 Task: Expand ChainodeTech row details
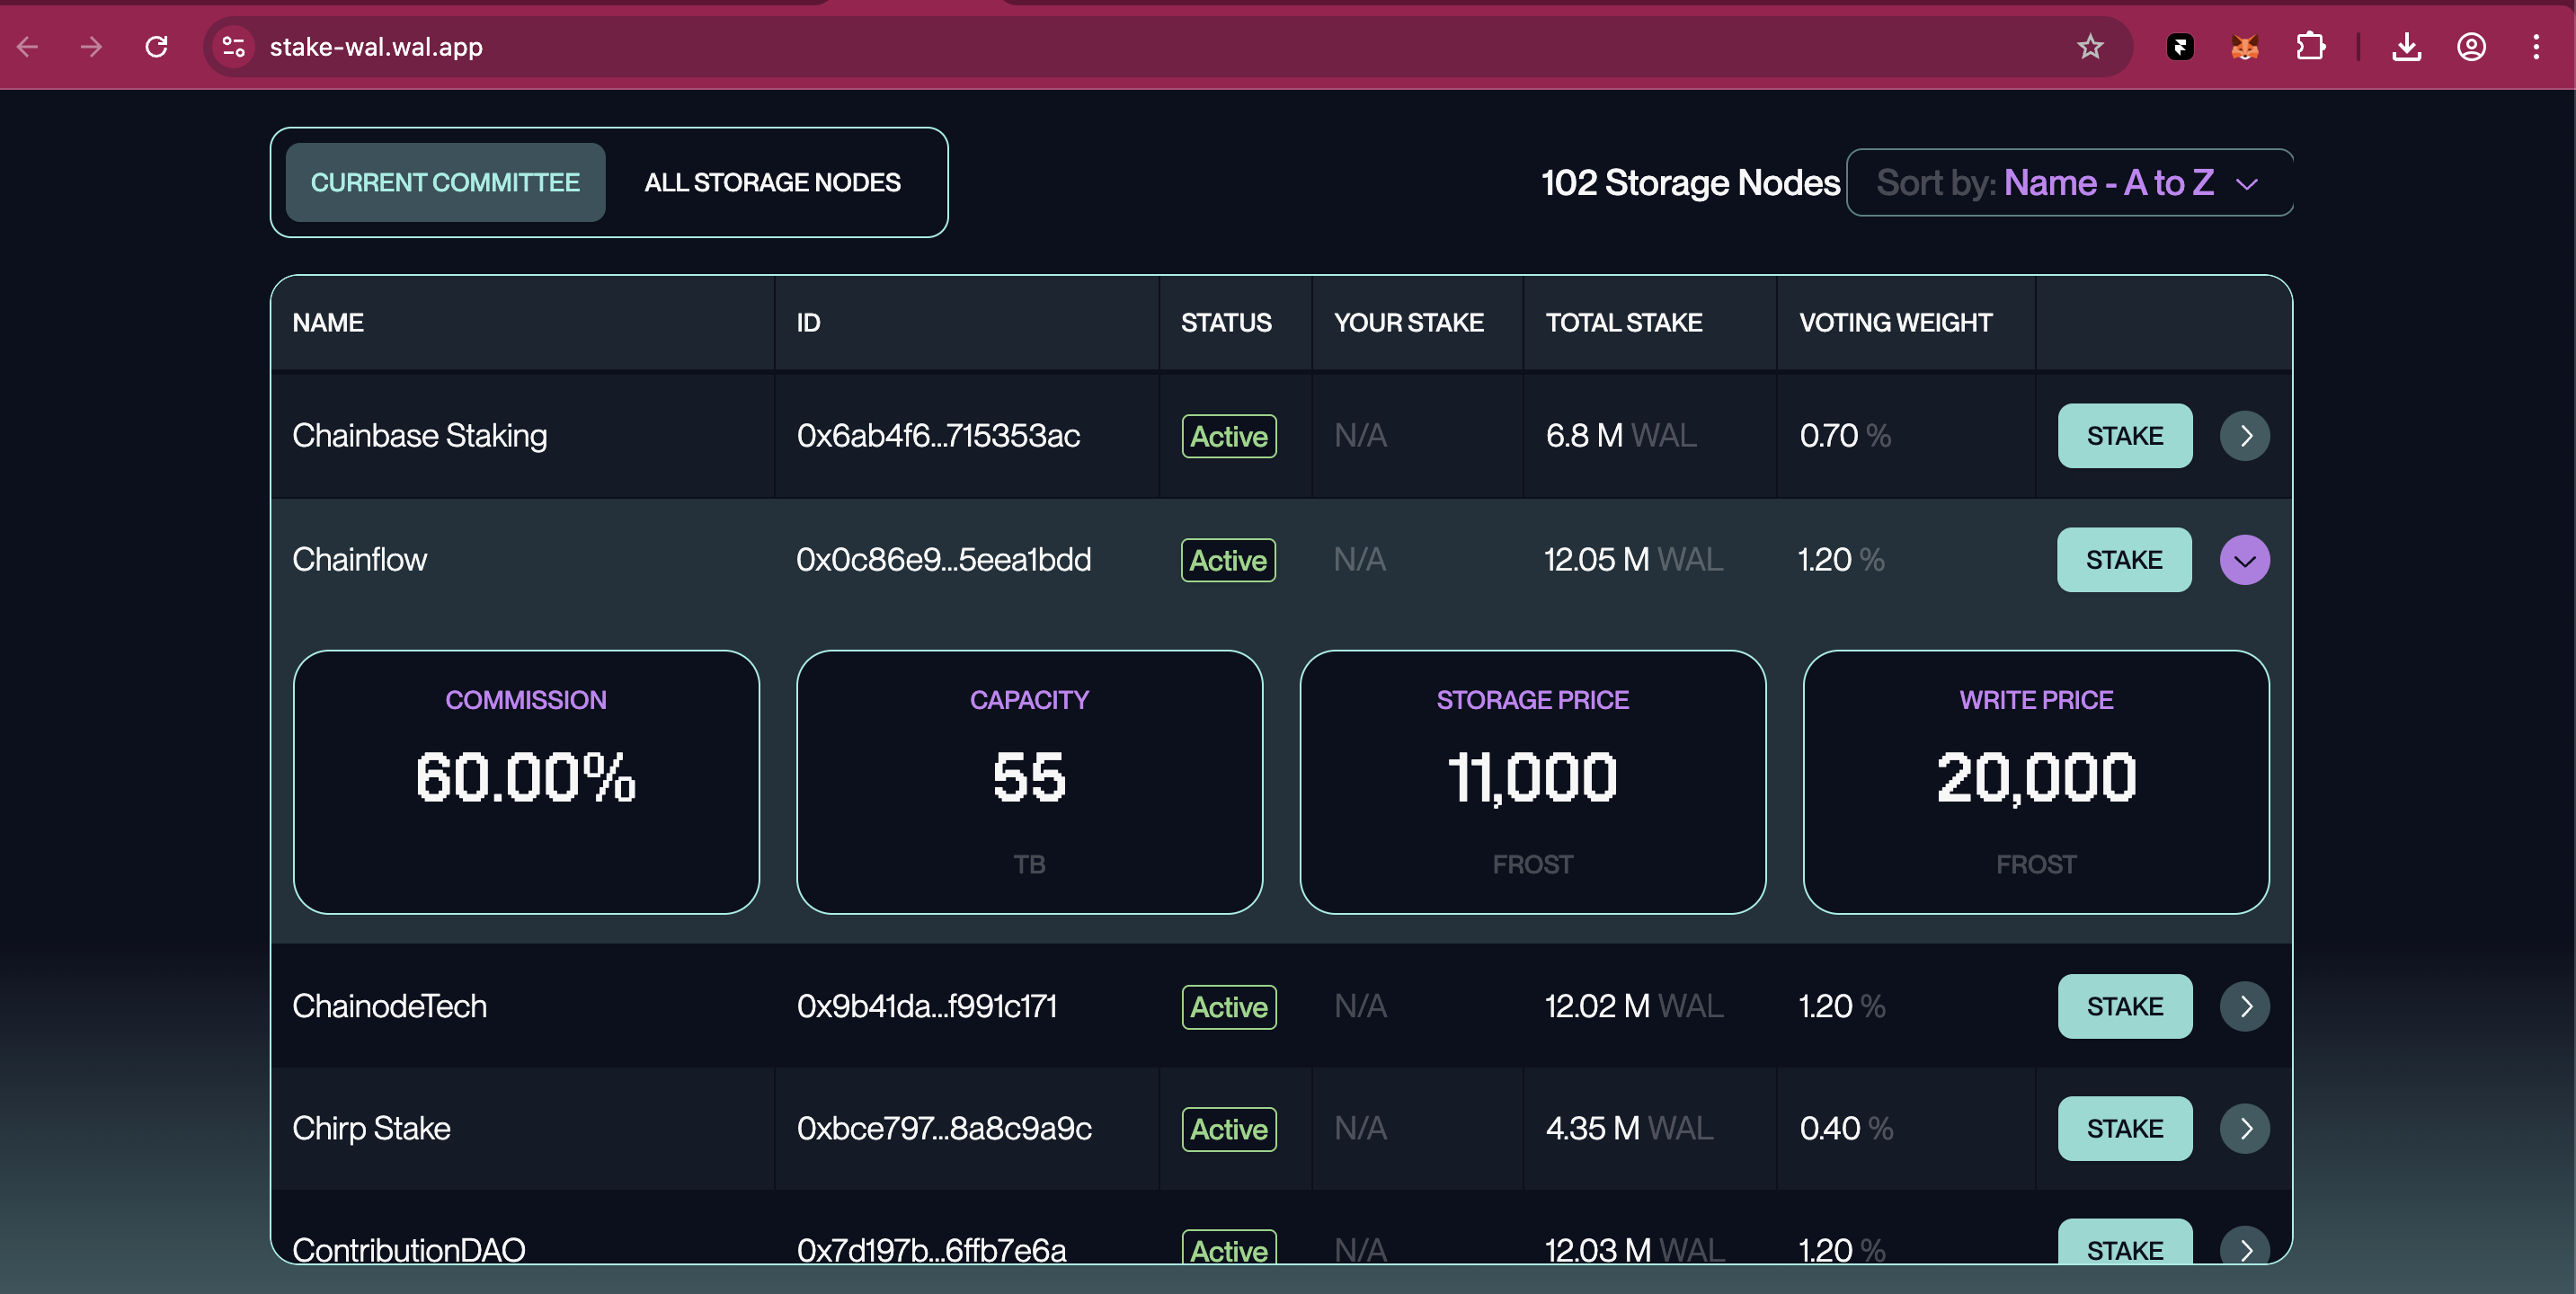pos(2244,1006)
